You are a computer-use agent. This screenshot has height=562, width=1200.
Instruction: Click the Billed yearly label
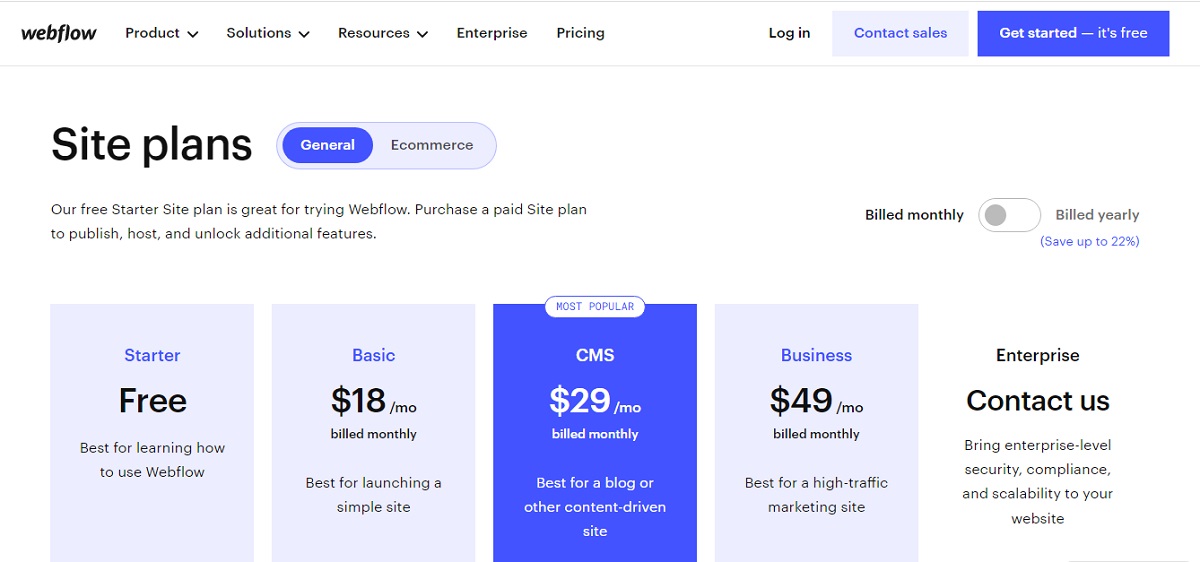tap(1097, 215)
